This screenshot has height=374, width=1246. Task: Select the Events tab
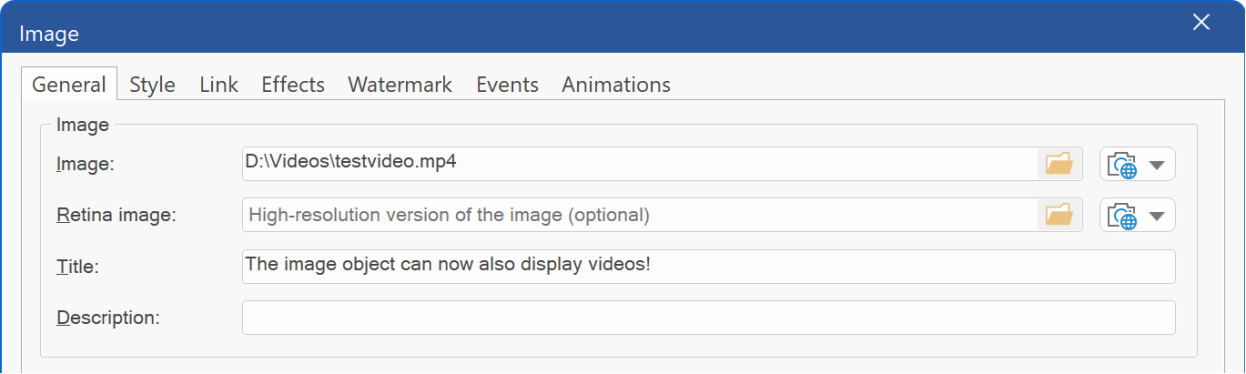[507, 85]
